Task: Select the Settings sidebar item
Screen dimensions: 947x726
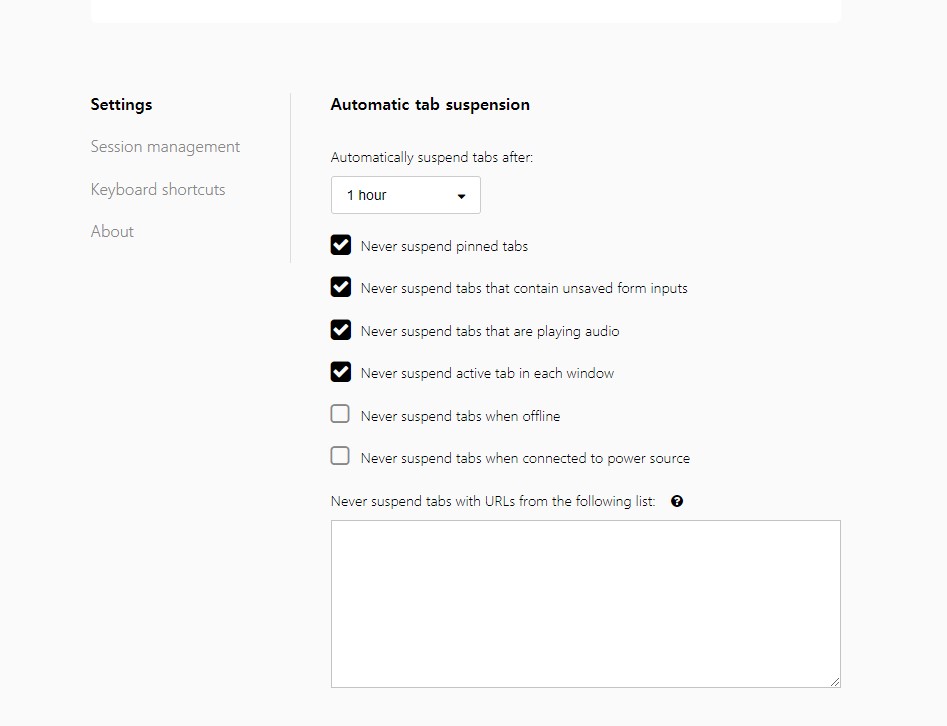Action: [x=121, y=104]
